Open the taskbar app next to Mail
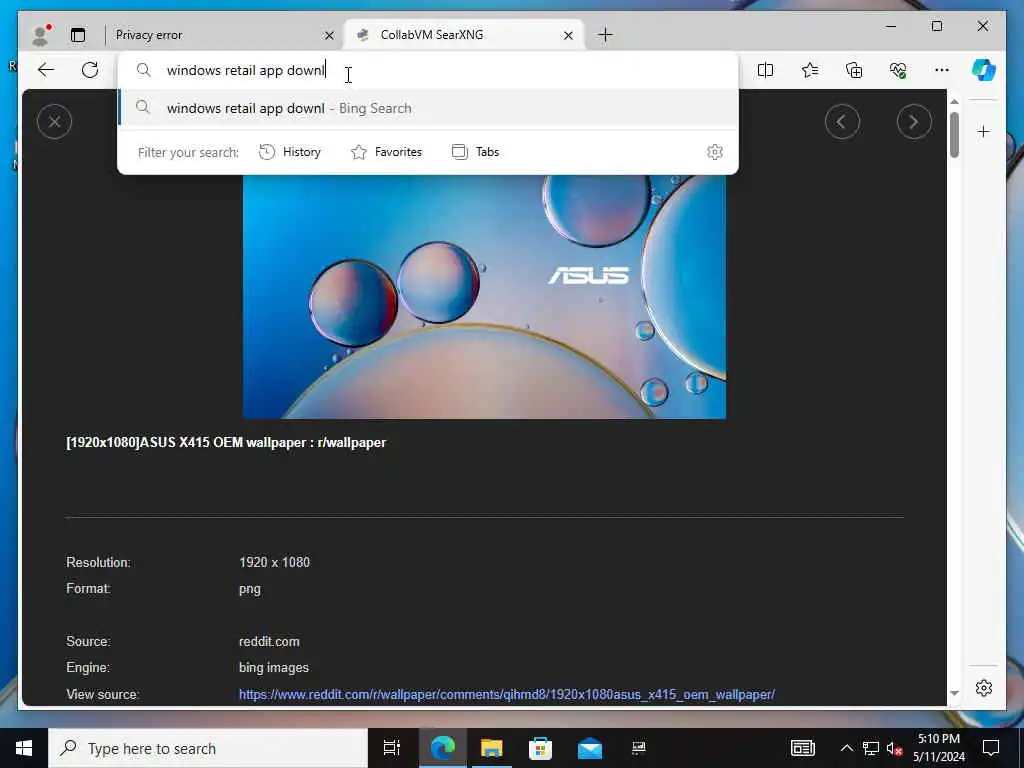Screen dimensions: 1024x768 point(639,748)
